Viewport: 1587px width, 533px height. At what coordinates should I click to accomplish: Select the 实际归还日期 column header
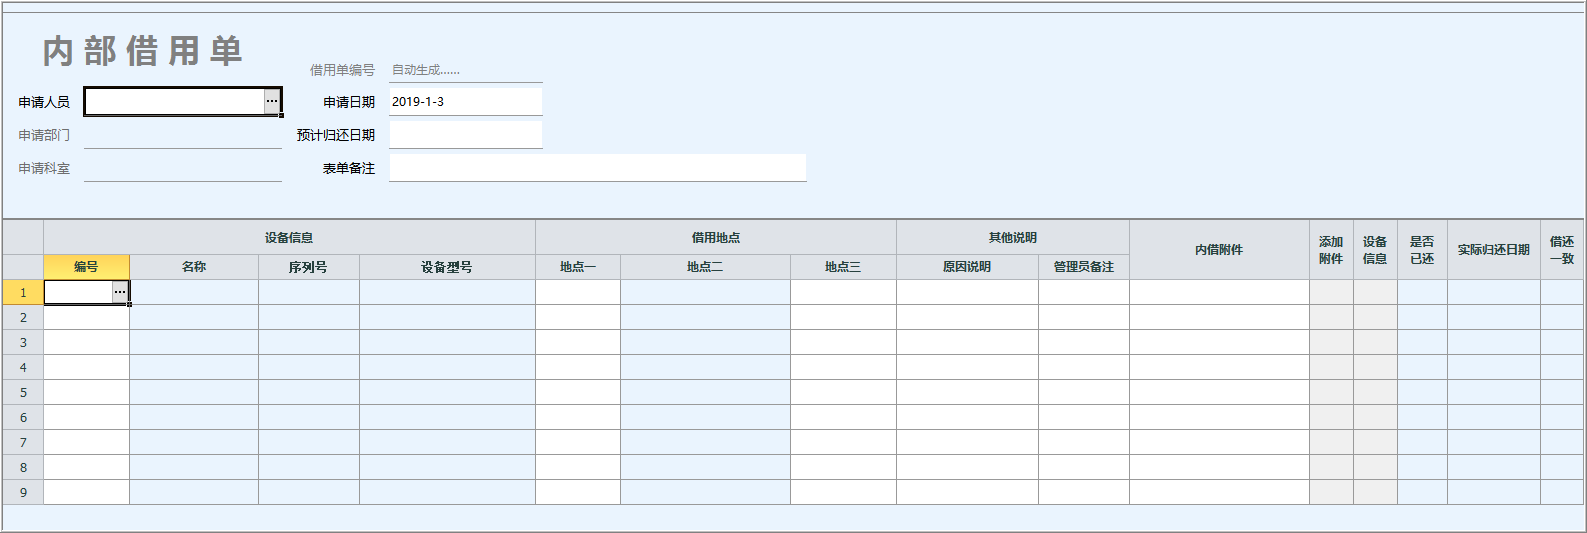[x=1494, y=250]
